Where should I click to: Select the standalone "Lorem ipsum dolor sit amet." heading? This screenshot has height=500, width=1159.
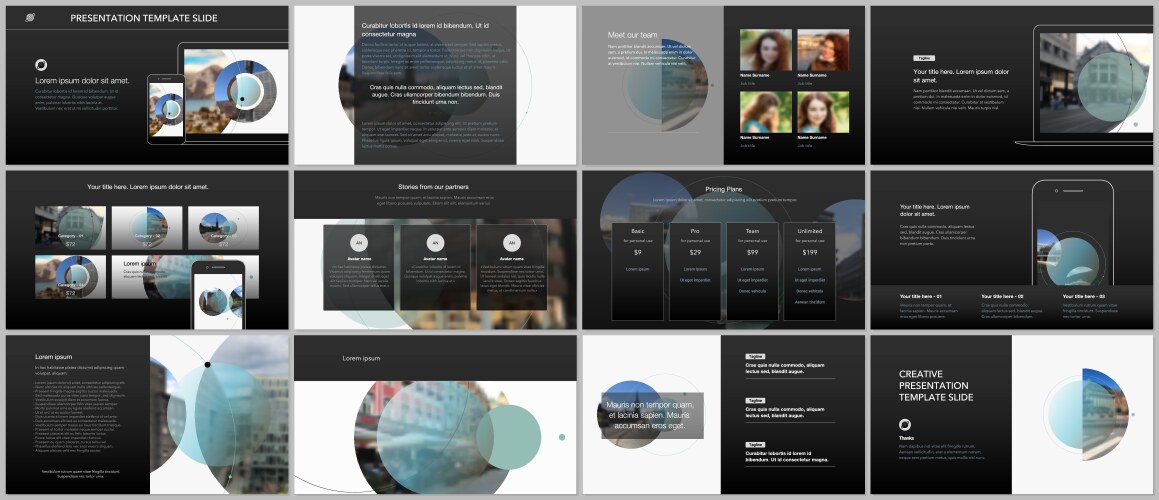click(x=82, y=81)
